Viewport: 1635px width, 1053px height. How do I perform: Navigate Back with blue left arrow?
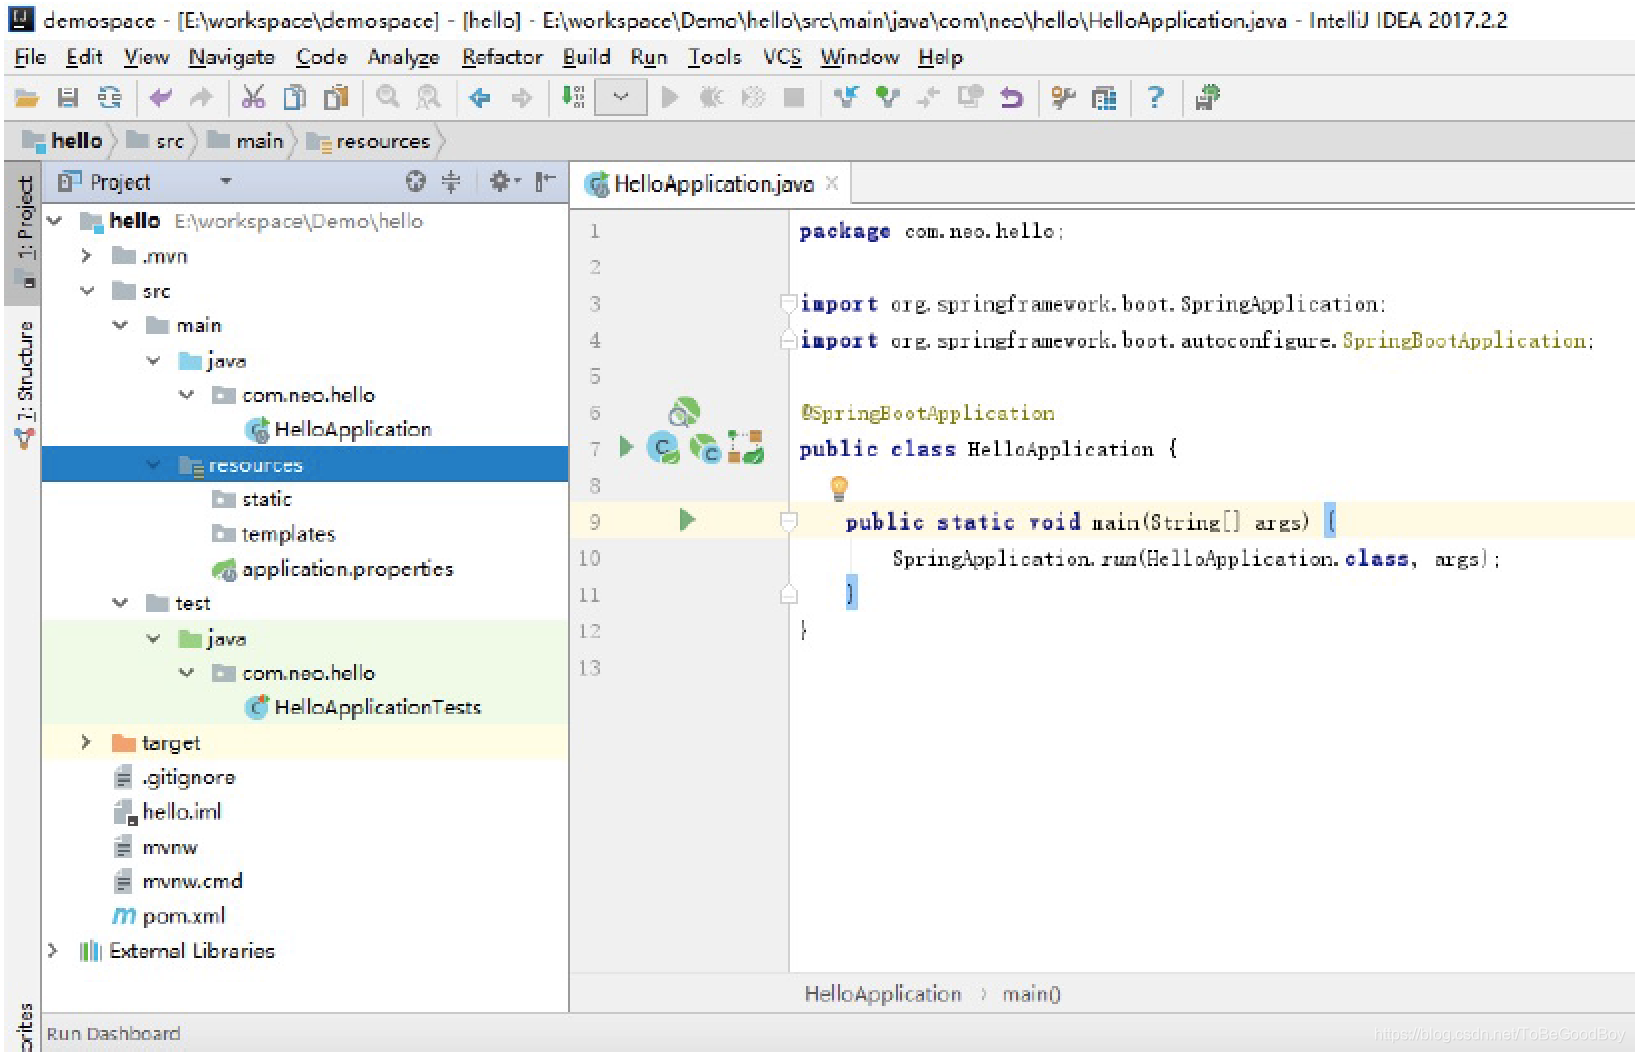pyautogui.click(x=480, y=98)
